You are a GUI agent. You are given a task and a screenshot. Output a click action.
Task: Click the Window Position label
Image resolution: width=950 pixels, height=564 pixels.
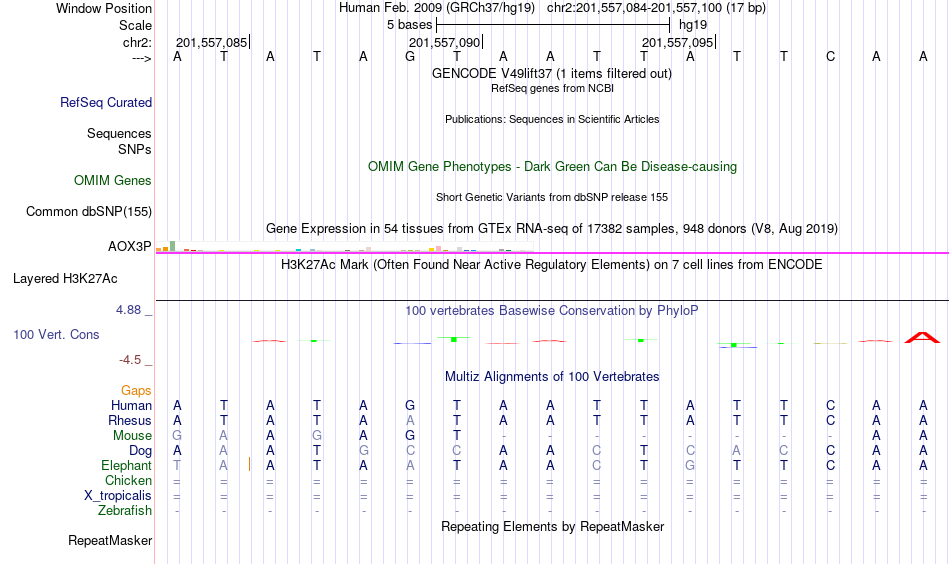pos(104,8)
